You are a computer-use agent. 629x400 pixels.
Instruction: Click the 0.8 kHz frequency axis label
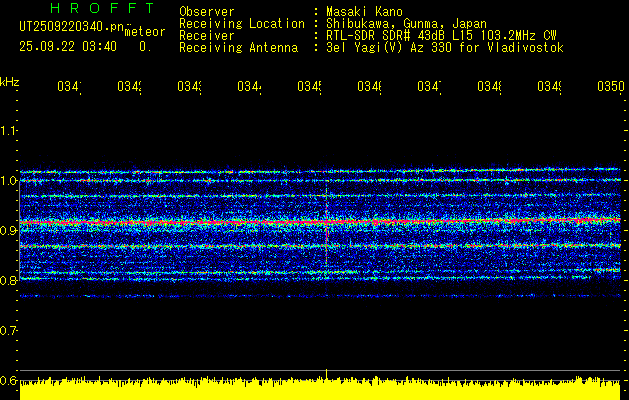(9, 281)
